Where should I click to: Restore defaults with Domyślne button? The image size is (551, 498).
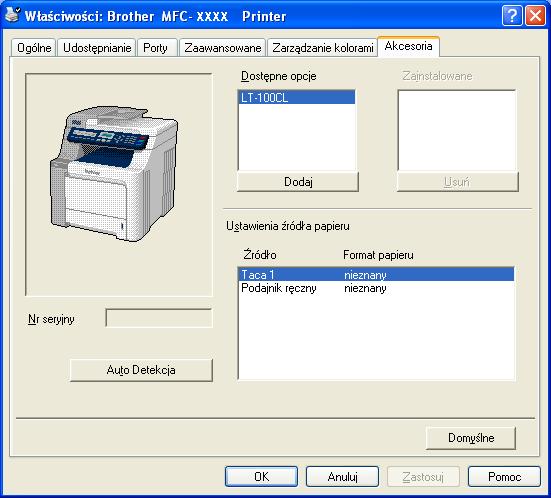coord(471,438)
